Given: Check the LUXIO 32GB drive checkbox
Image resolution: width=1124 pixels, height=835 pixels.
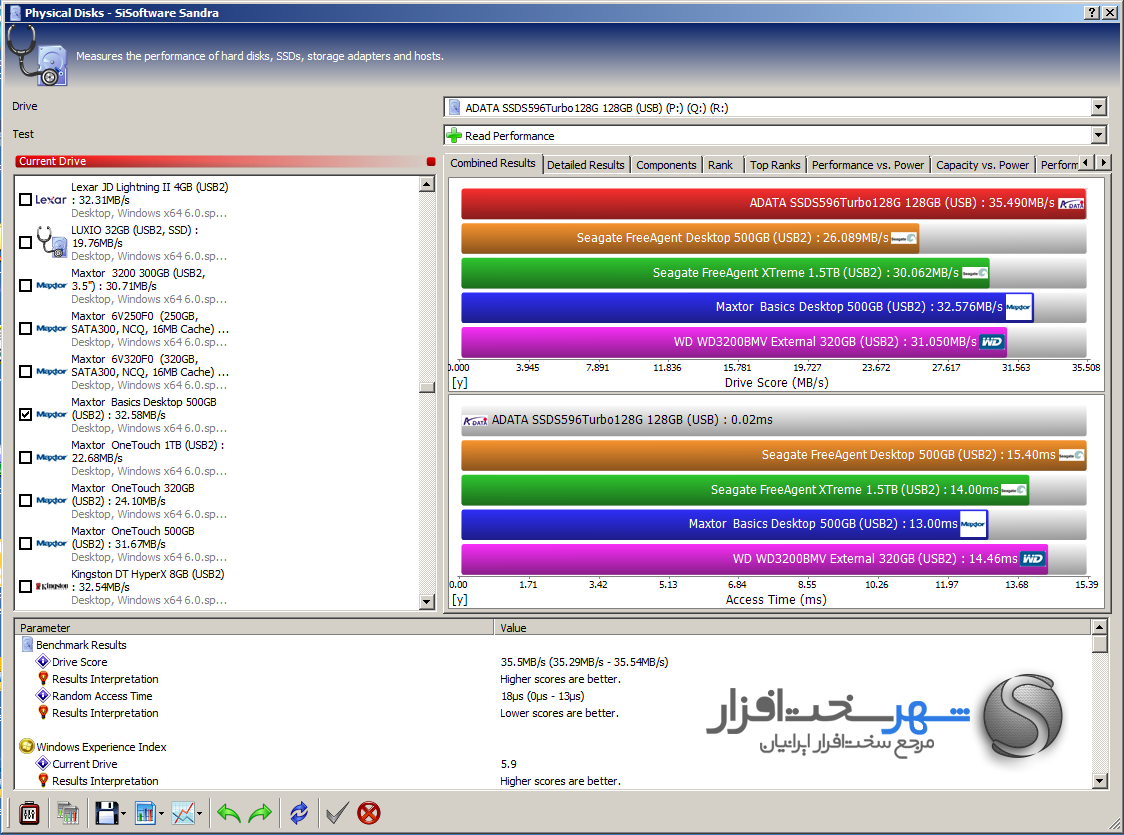Looking at the screenshot, I should point(25,242).
